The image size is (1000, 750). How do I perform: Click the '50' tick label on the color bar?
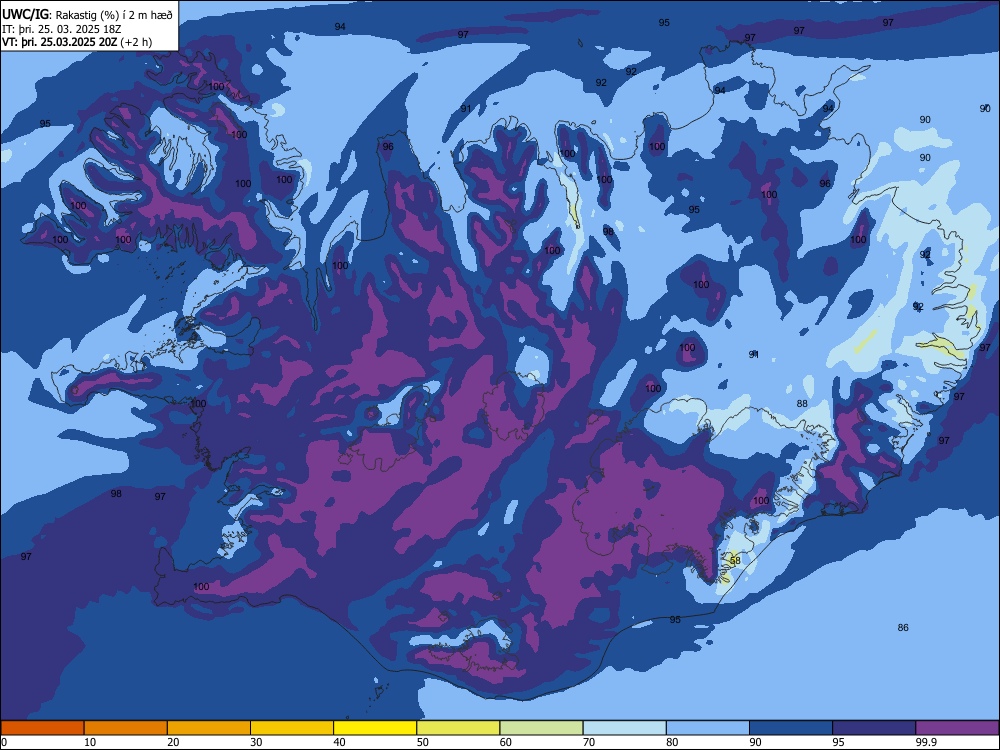pyautogui.click(x=423, y=742)
